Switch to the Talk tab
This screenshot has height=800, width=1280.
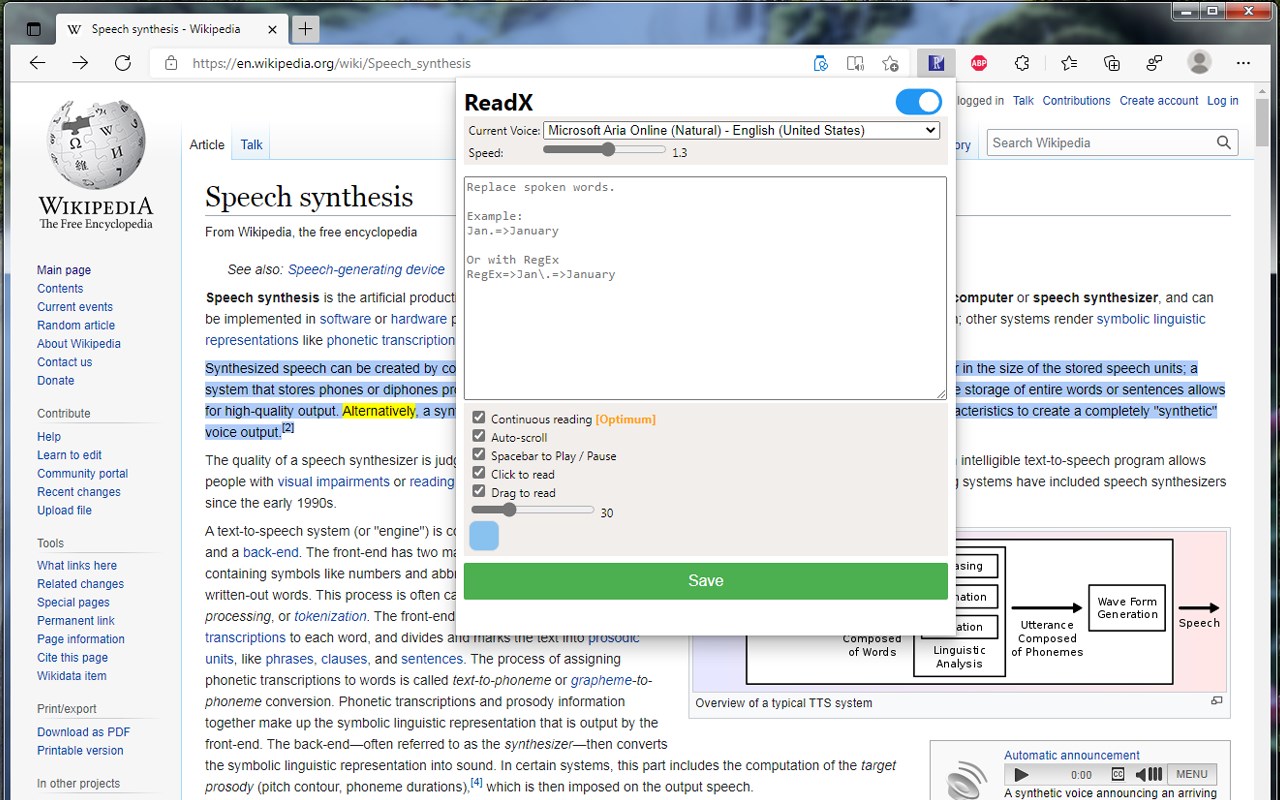251,145
